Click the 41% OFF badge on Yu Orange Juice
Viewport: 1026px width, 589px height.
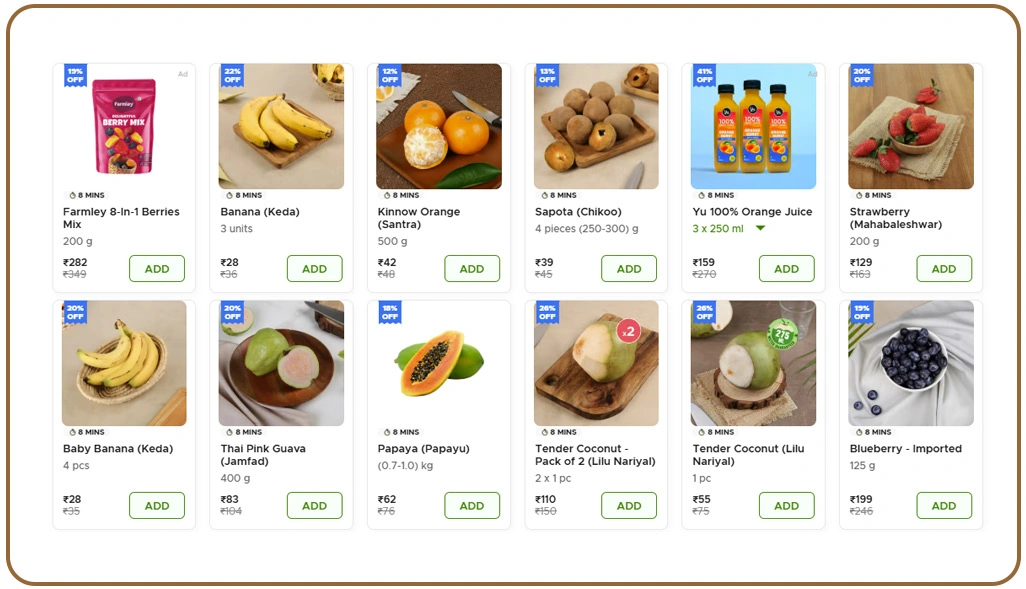point(704,74)
